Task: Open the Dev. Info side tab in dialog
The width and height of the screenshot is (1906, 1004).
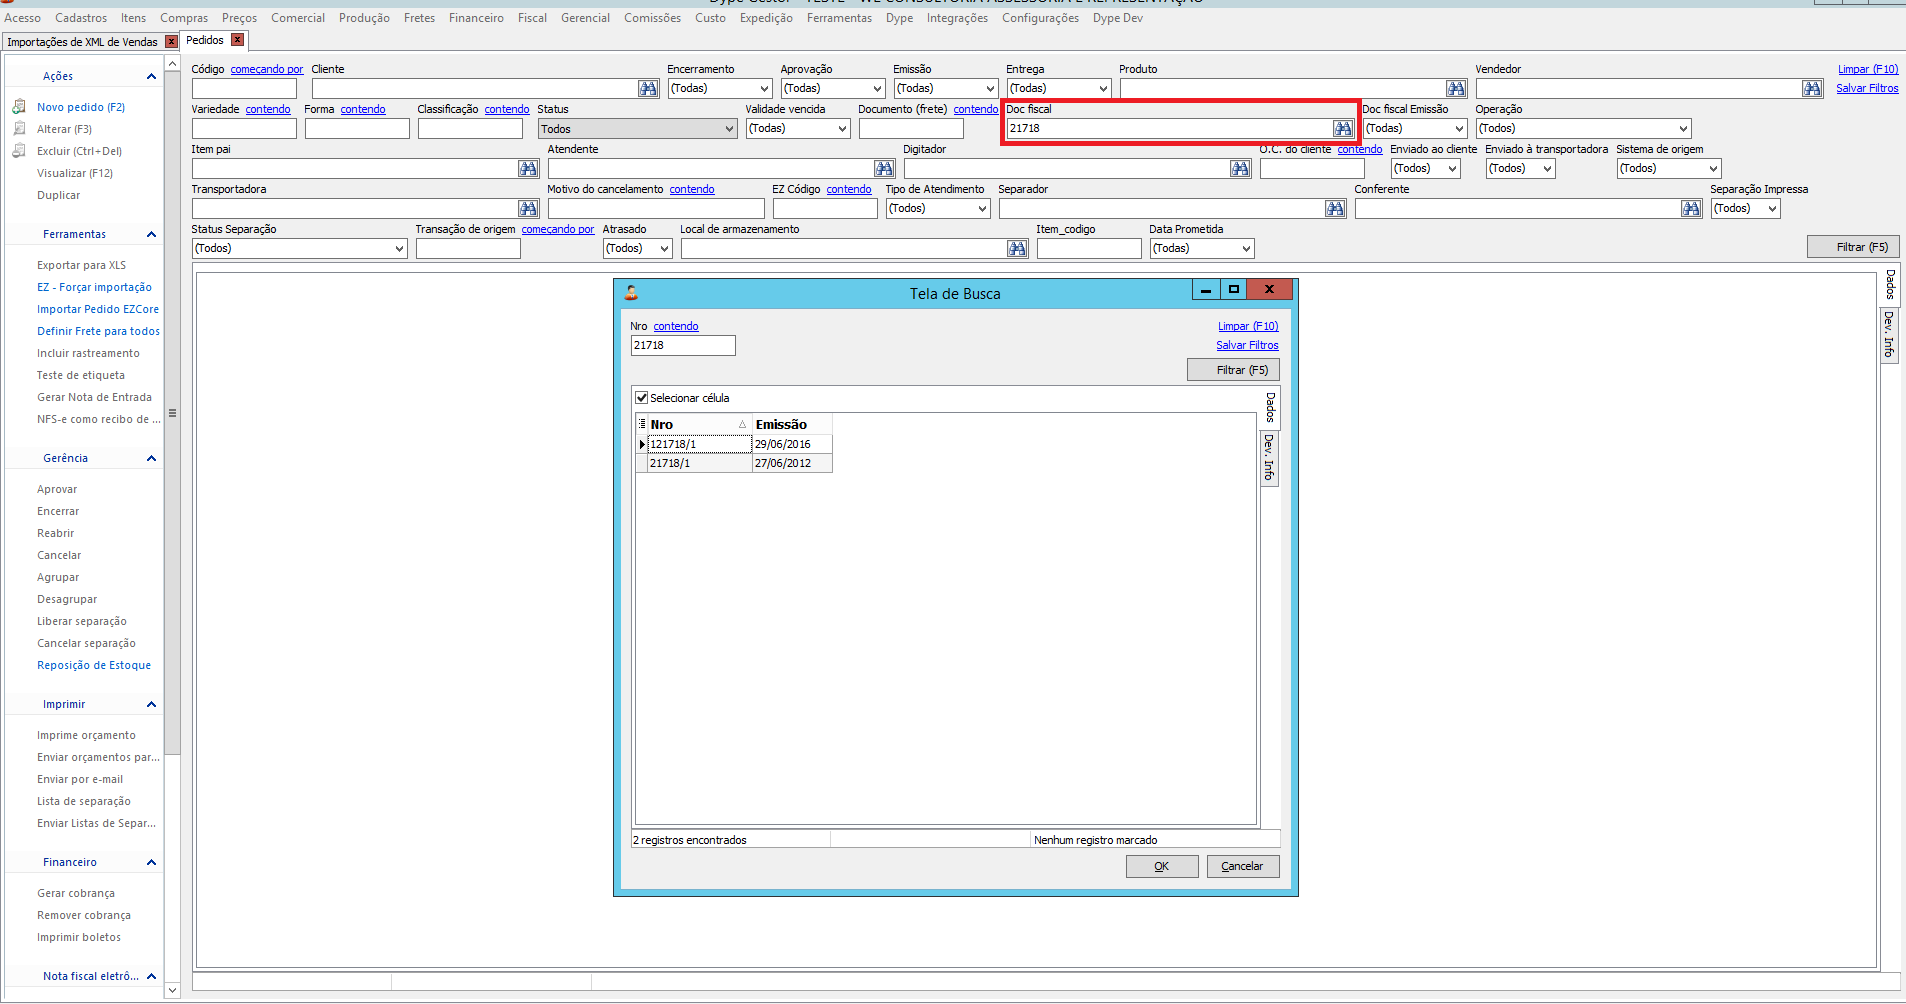Action: 1269,458
